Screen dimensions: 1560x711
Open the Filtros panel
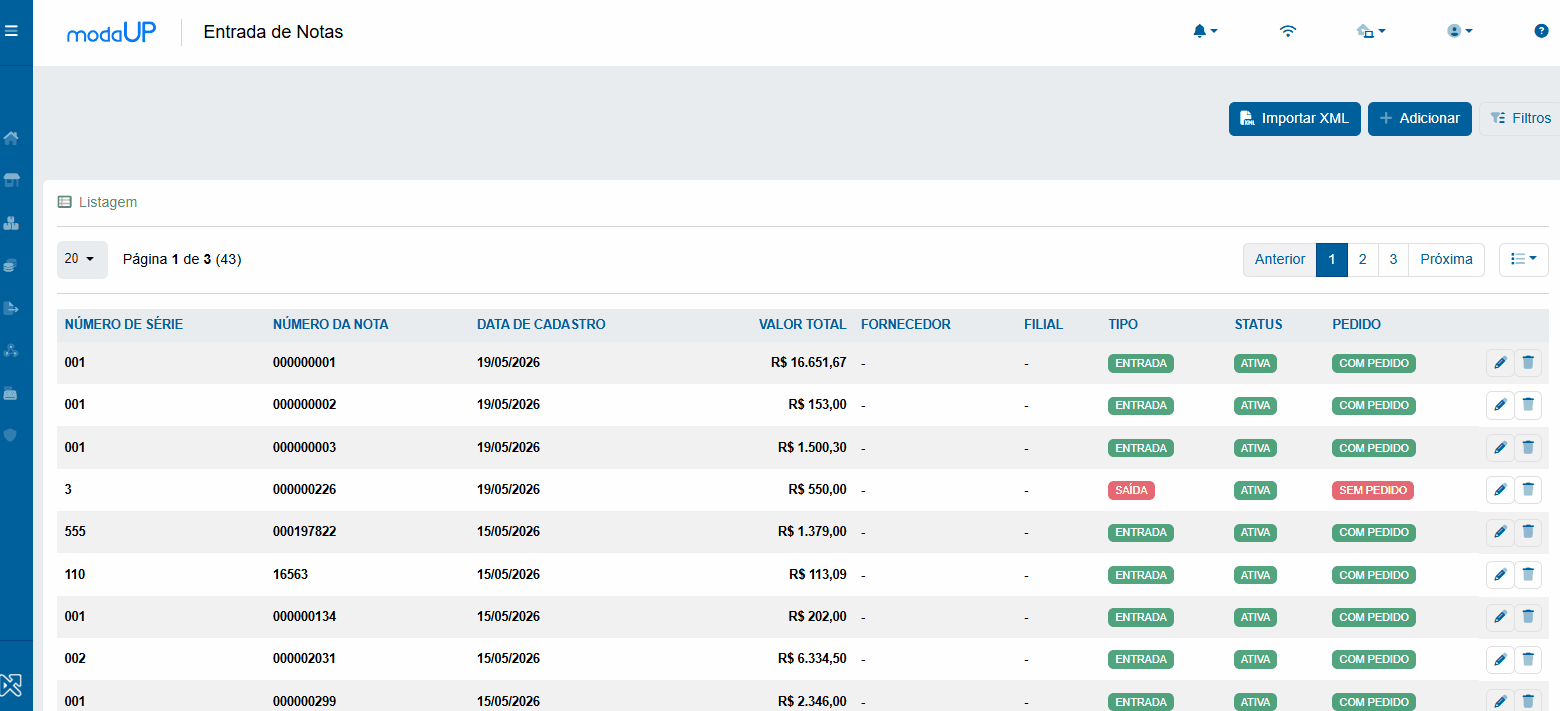point(1520,118)
